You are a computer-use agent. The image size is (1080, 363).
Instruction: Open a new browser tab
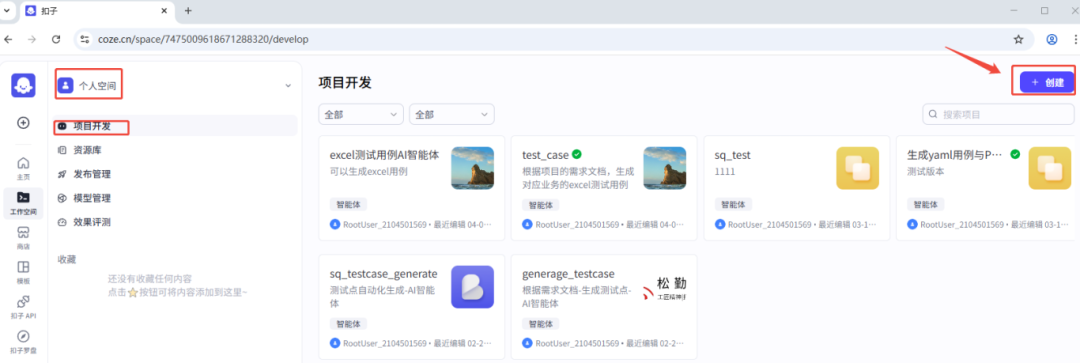point(188,11)
